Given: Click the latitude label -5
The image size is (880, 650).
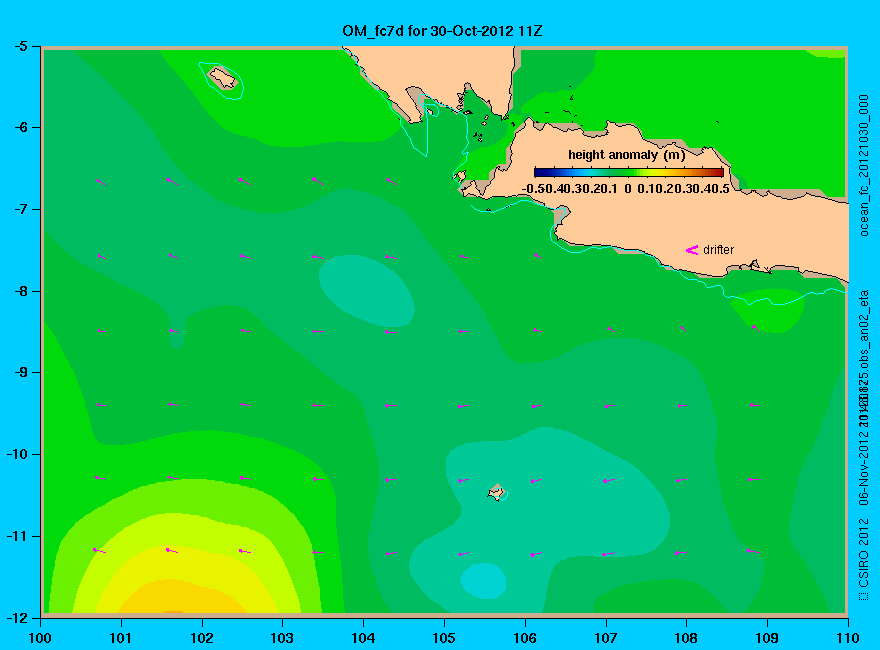Looking at the screenshot, I should 21,46.
